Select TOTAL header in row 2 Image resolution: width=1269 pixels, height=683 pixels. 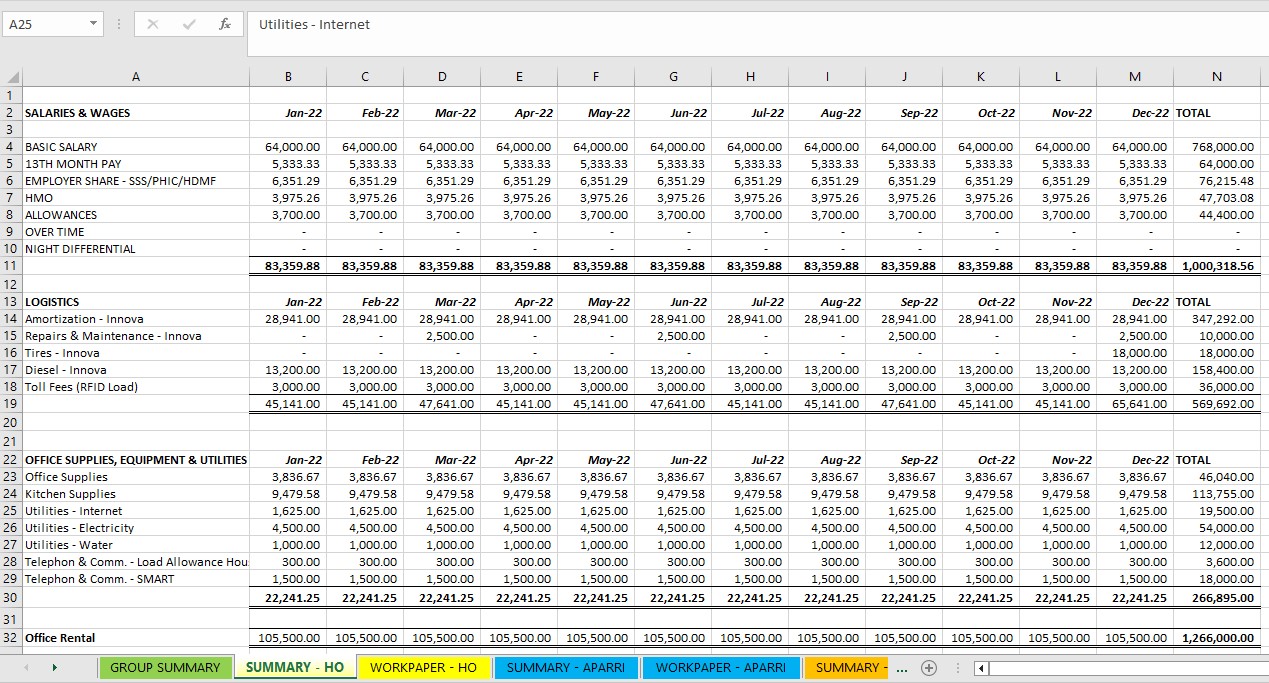(x=1216, y=113)
